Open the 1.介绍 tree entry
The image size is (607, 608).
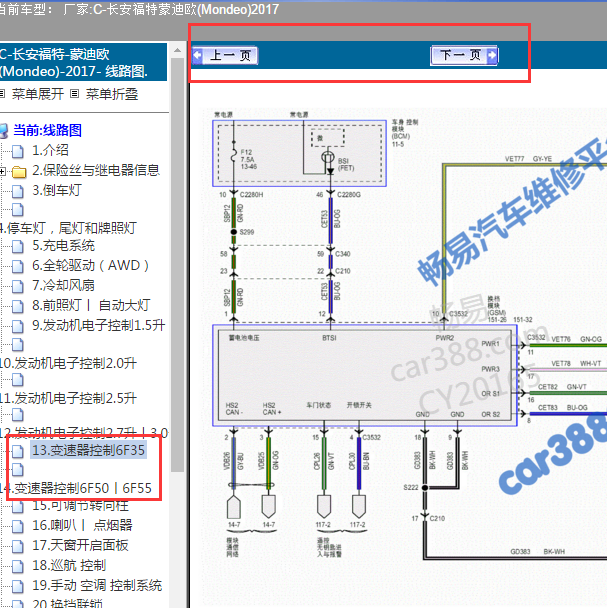click(50, 150)
